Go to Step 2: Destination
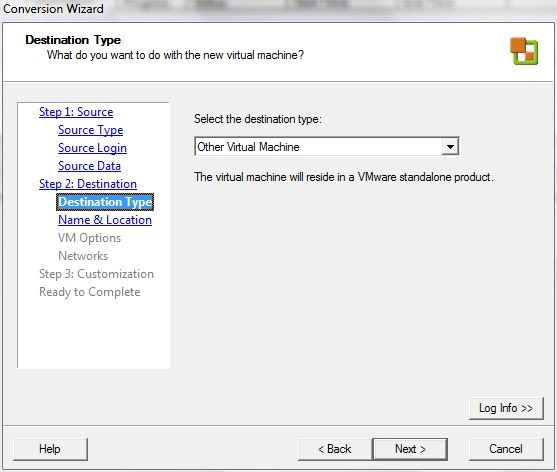Image resolution: width=557 pixels, height=472 pixels. tap(88, 184)
